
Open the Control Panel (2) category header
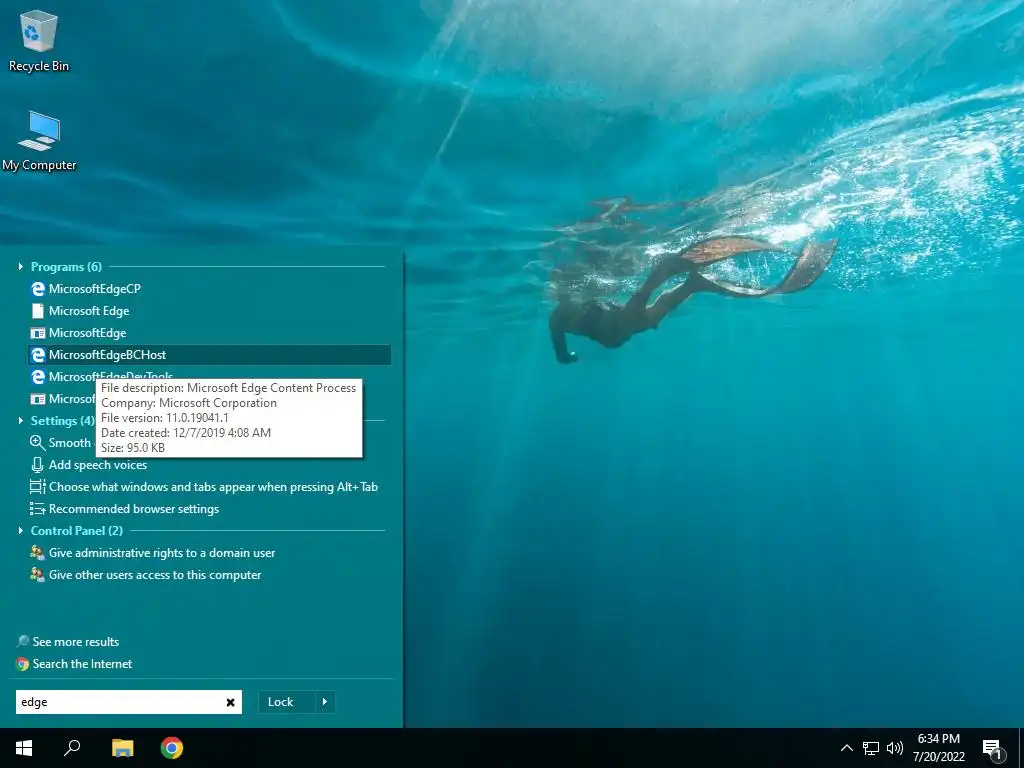[76, 531]
